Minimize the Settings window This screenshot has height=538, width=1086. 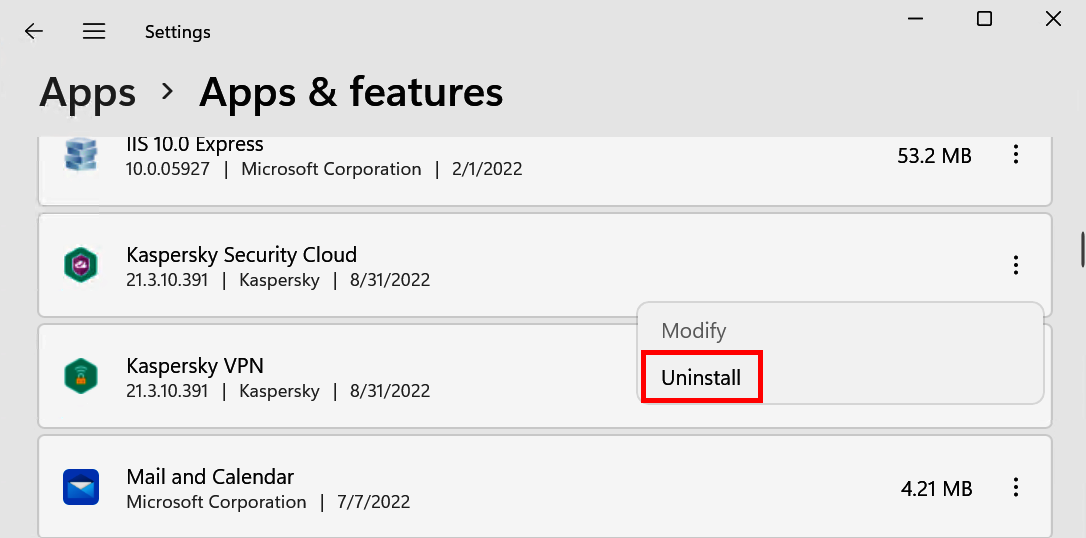pyautogui.click(x=916, y=19)
